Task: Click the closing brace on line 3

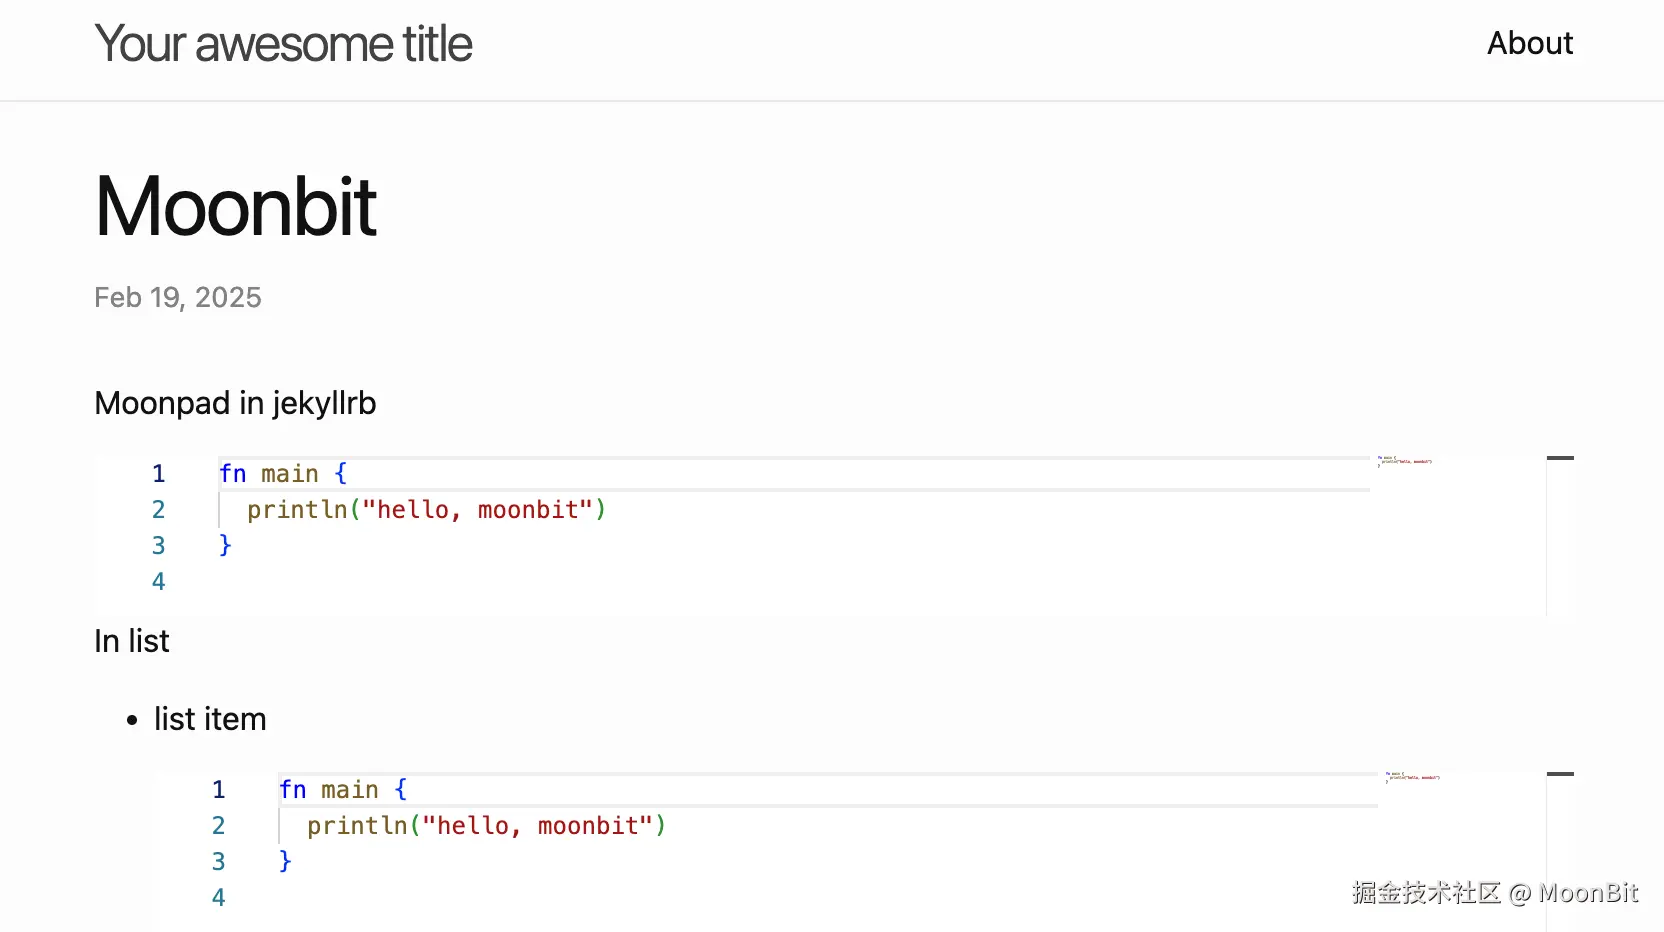Action: pyautogui.click(x=224, y=545)
